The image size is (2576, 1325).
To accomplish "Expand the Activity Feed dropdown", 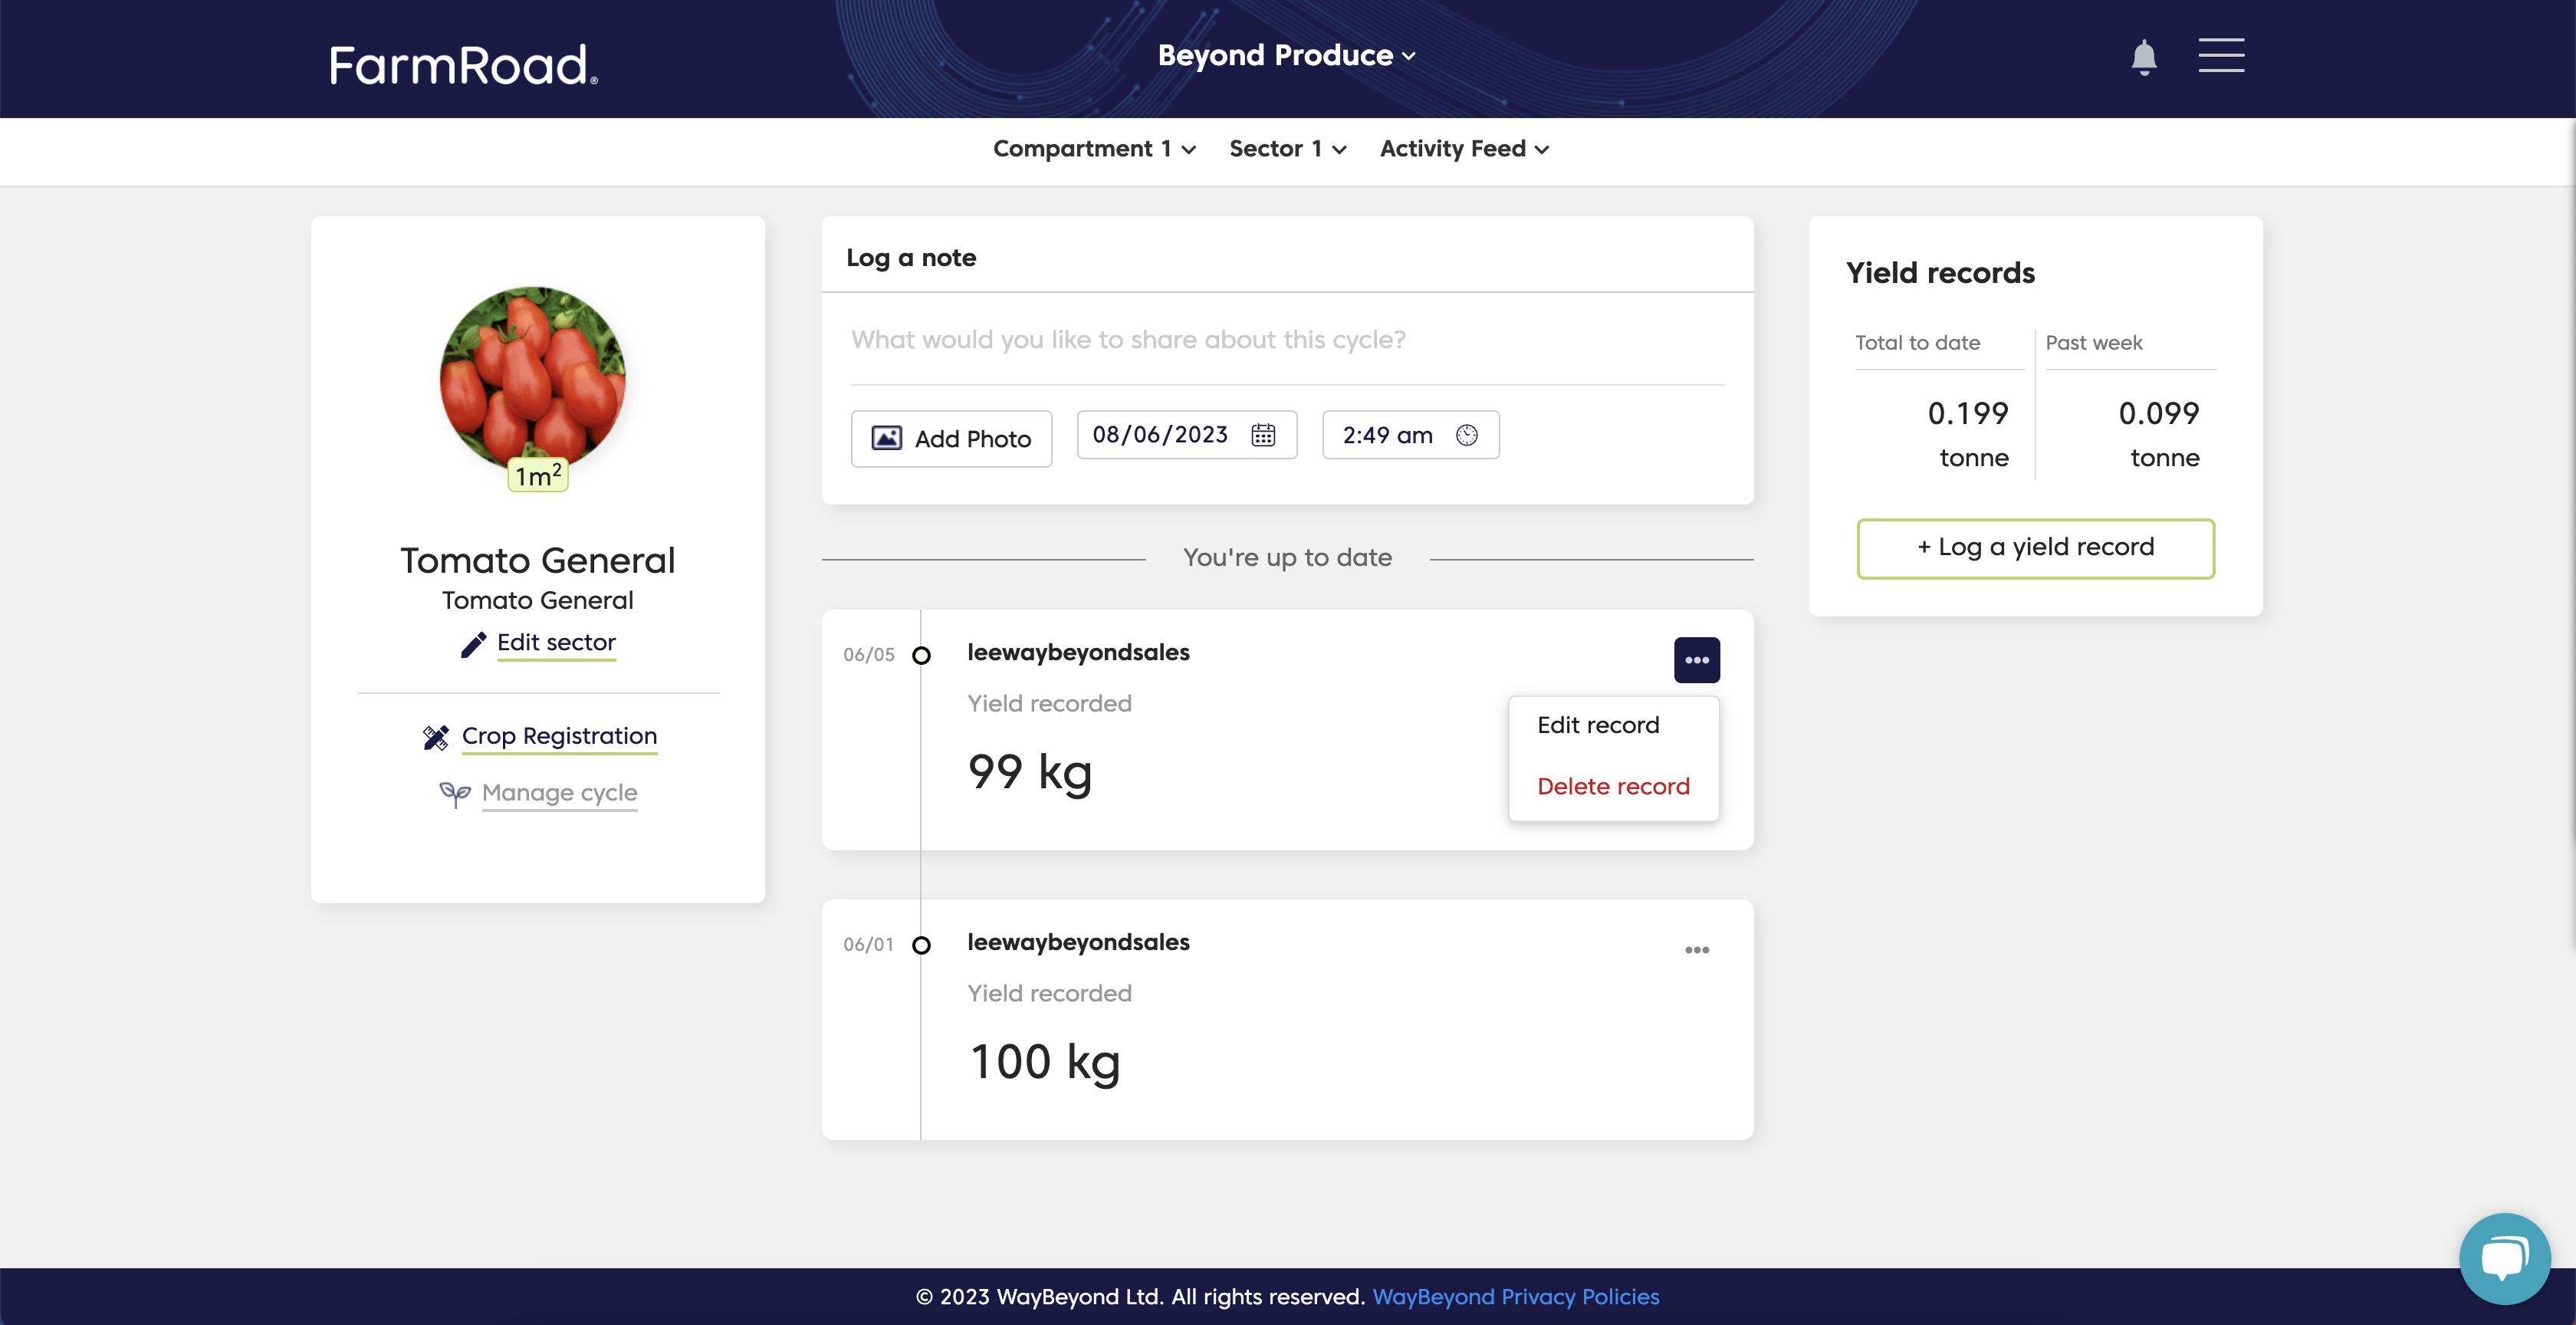I will click(1464, 149).
